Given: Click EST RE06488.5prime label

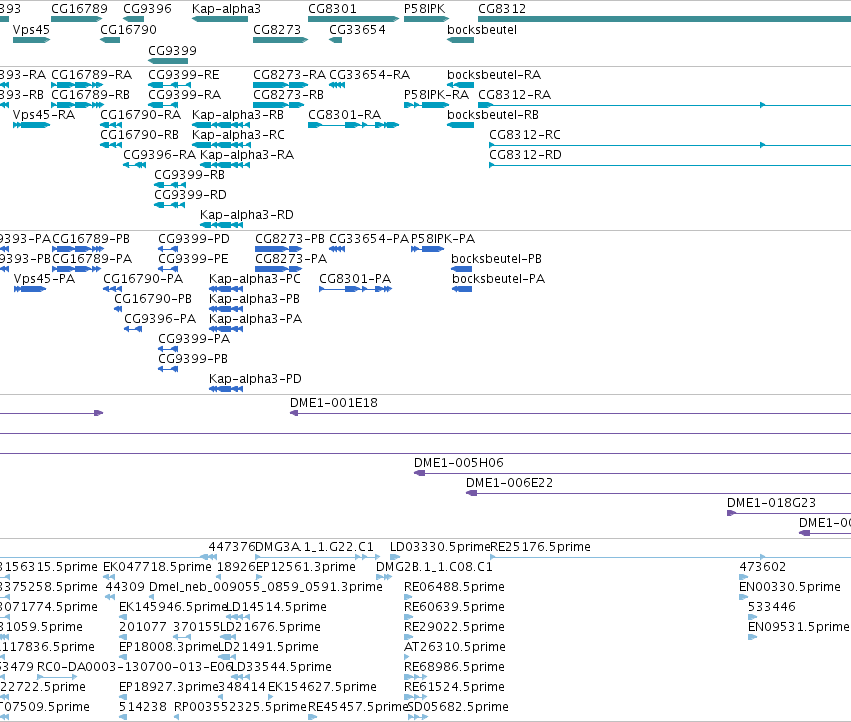Looking at the screenshot, I should (454, 587).
